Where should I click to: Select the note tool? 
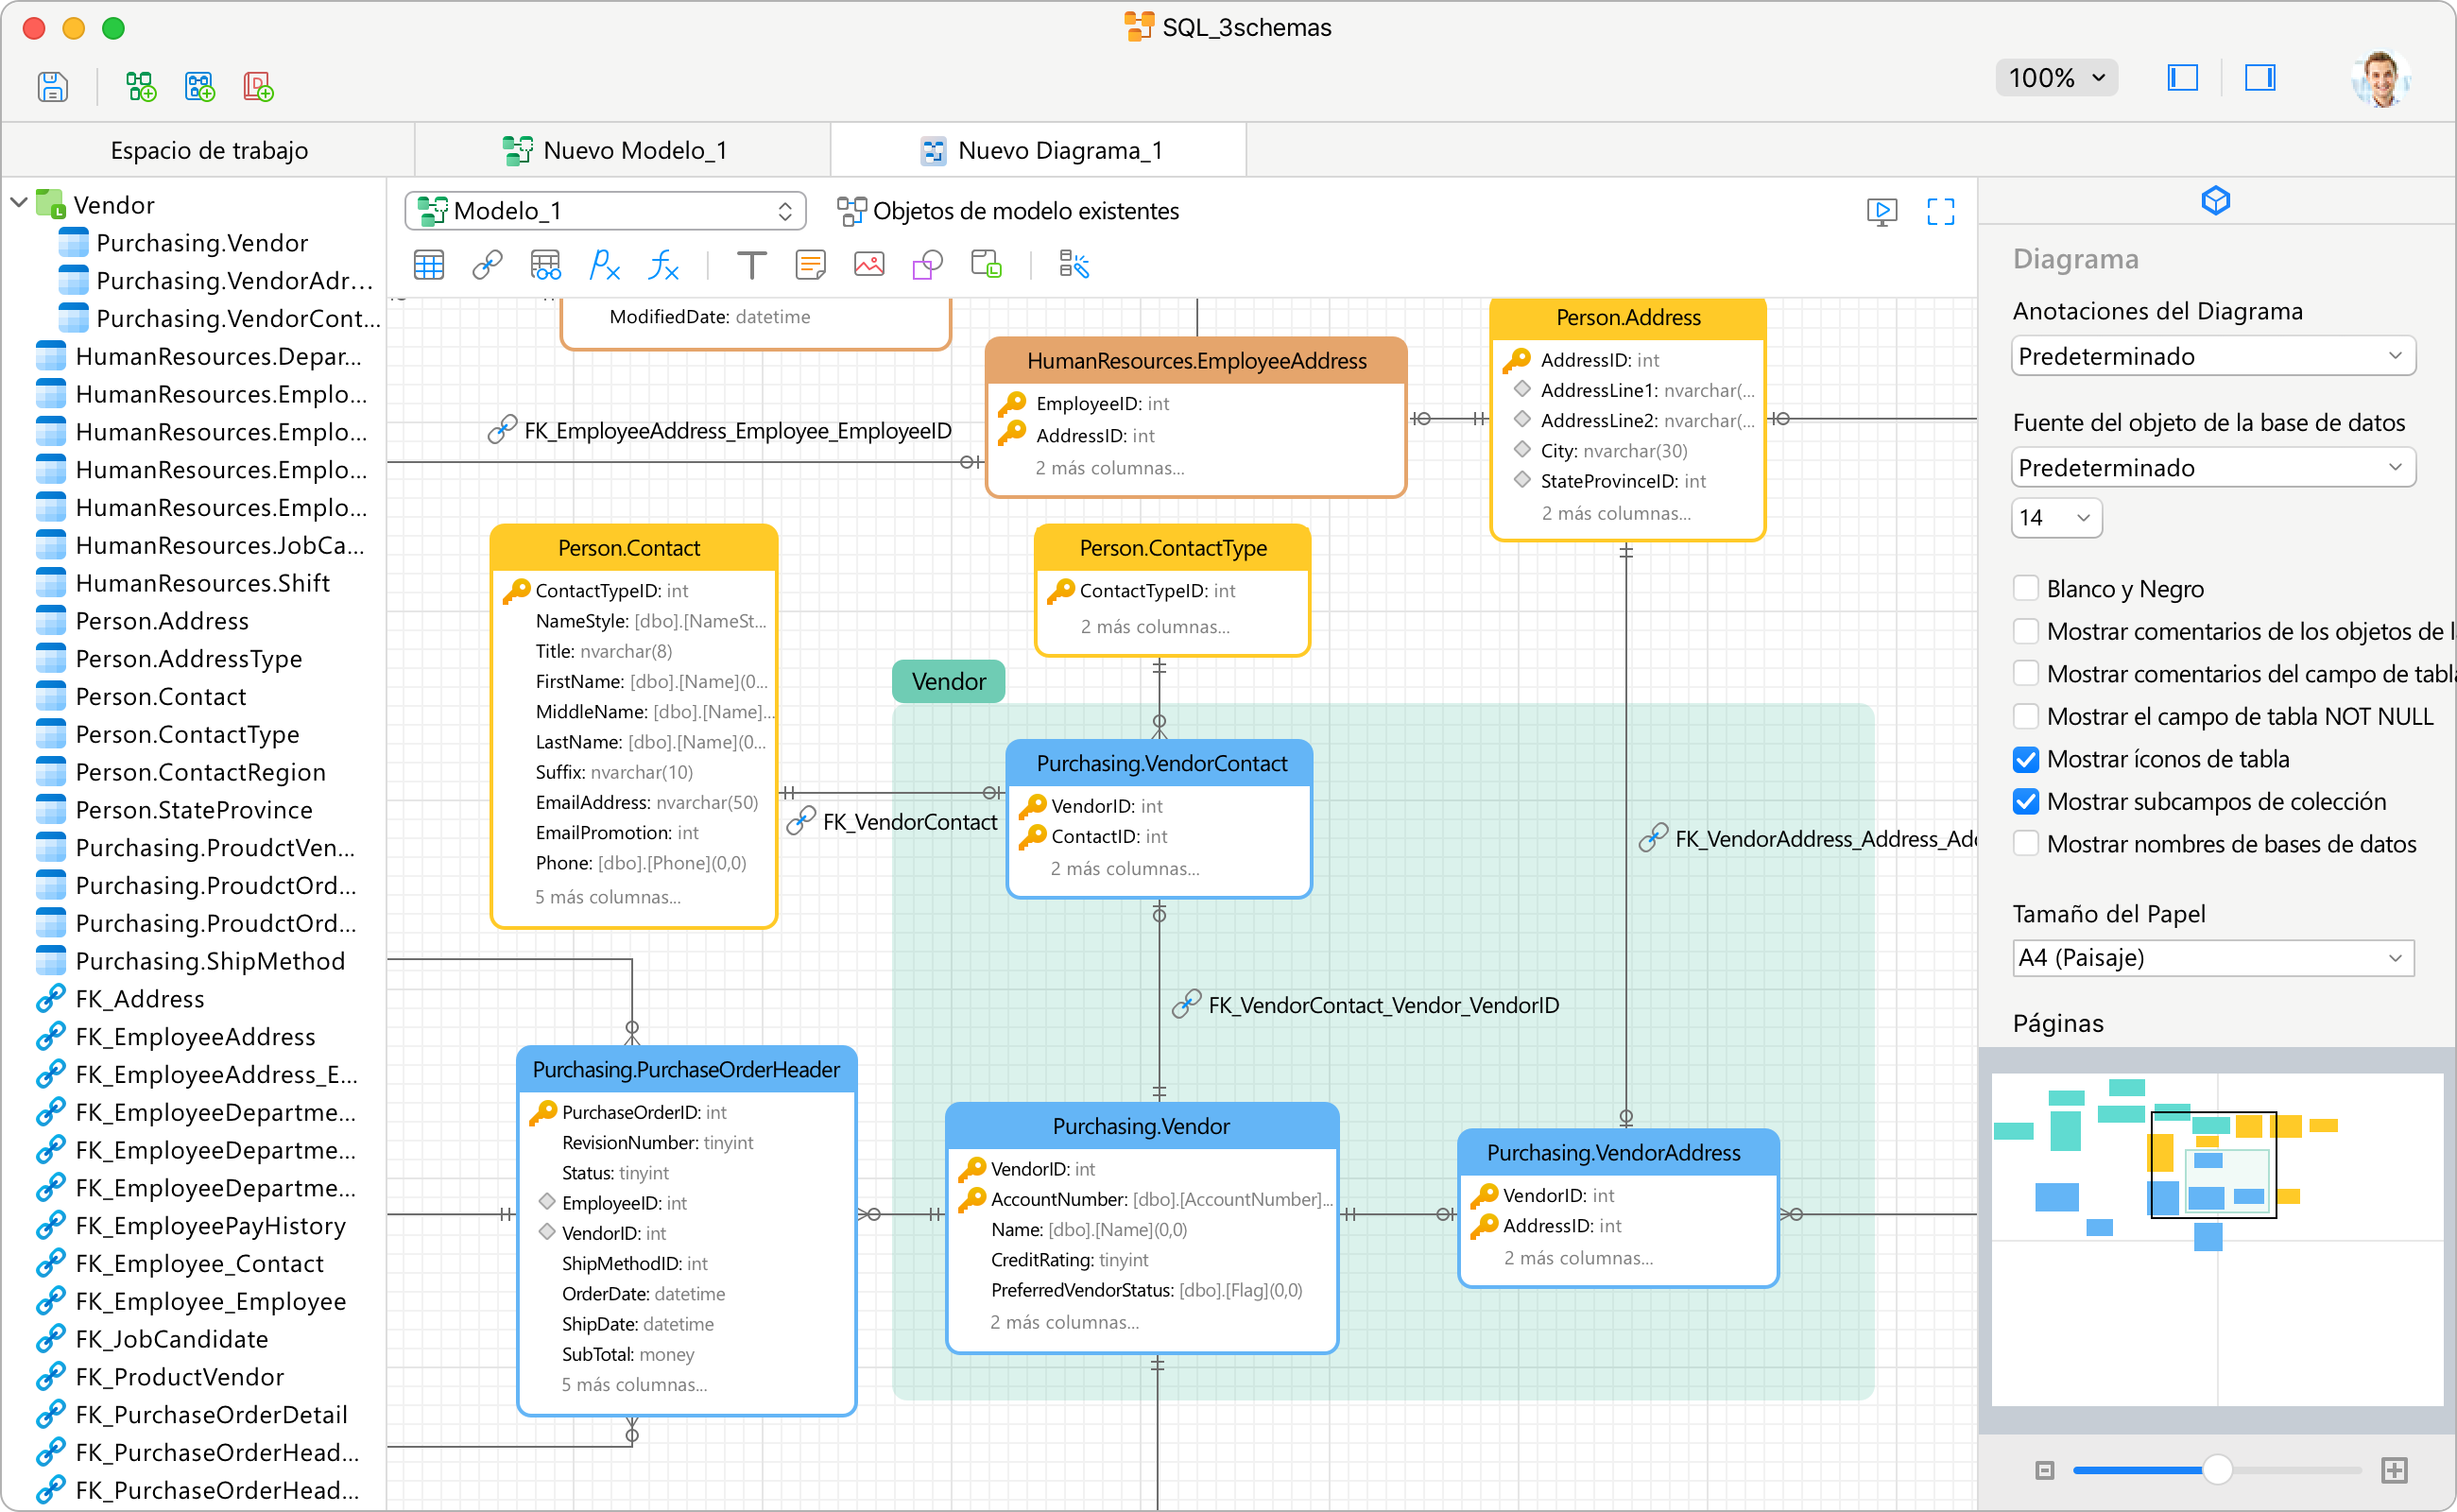[x=810, y=265]
